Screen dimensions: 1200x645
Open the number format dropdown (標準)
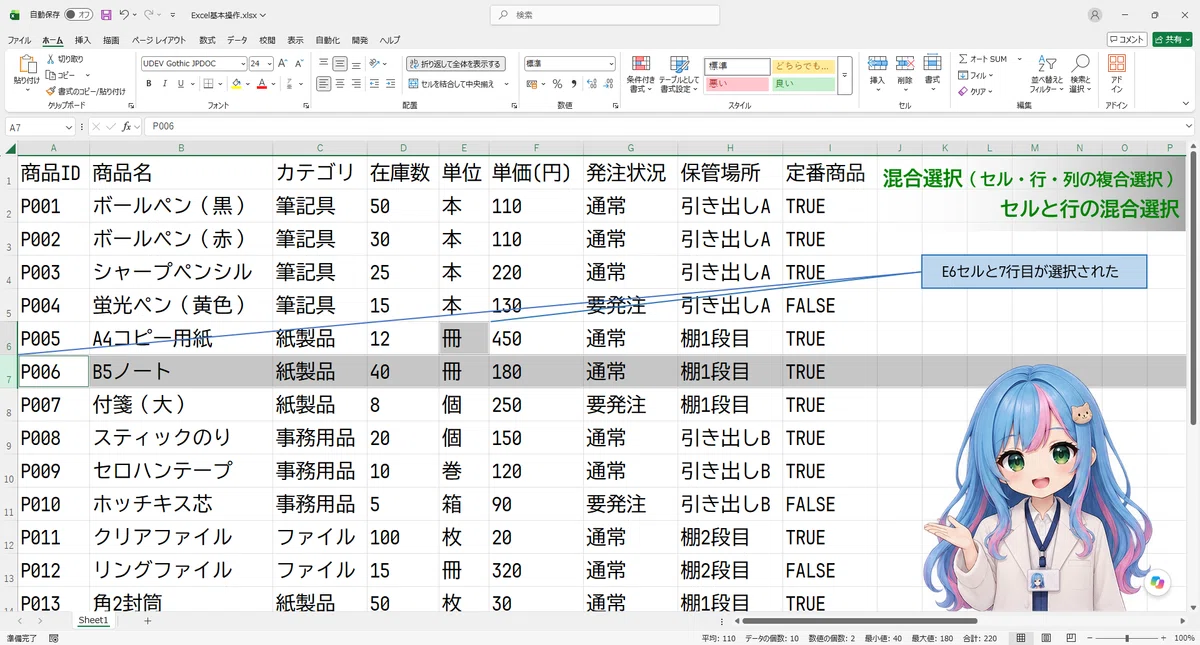click(611, 63)
